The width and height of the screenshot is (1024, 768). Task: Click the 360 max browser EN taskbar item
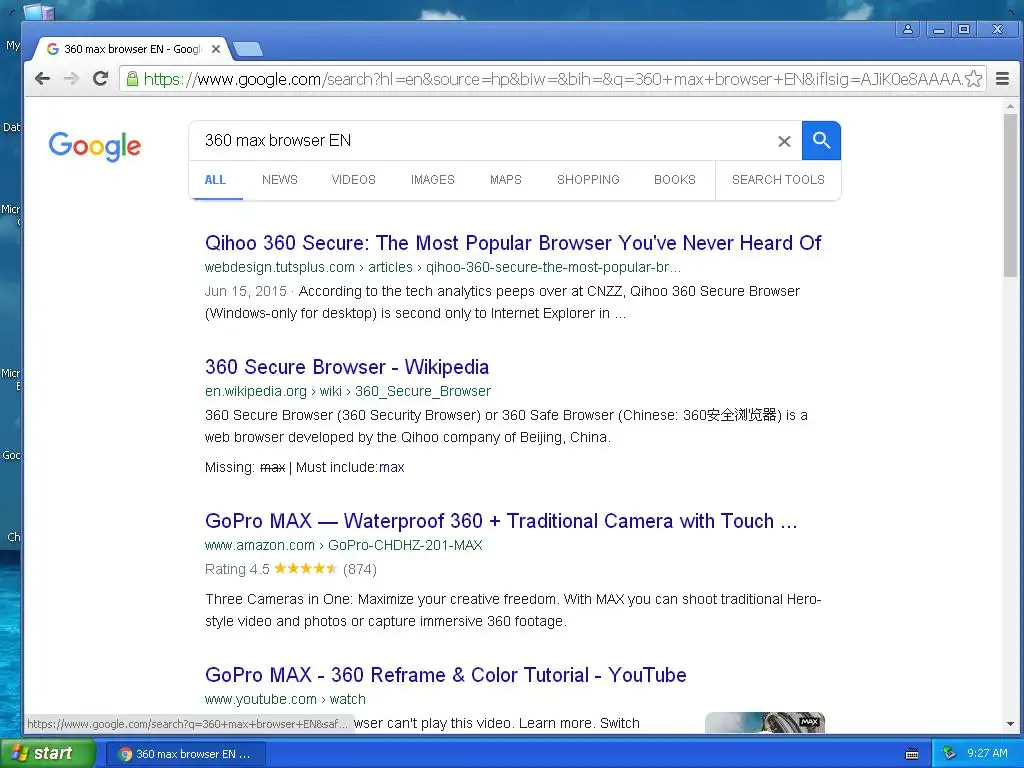(x=185, y=754)
